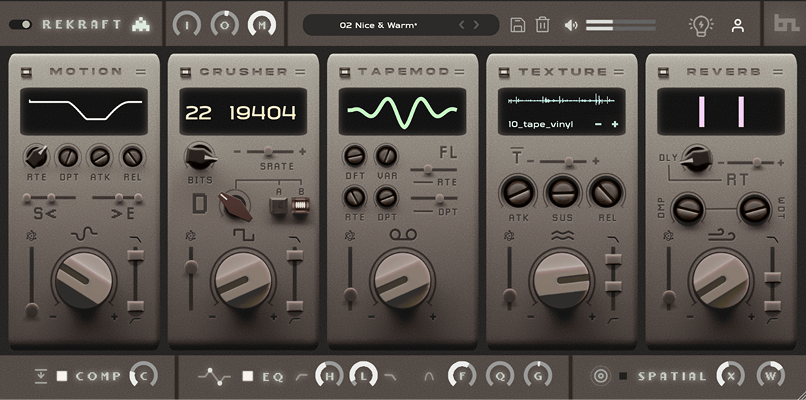Click the Reverb randomize atom icon
This screenshot has width=806, height=400.
(x=669, y=236)
